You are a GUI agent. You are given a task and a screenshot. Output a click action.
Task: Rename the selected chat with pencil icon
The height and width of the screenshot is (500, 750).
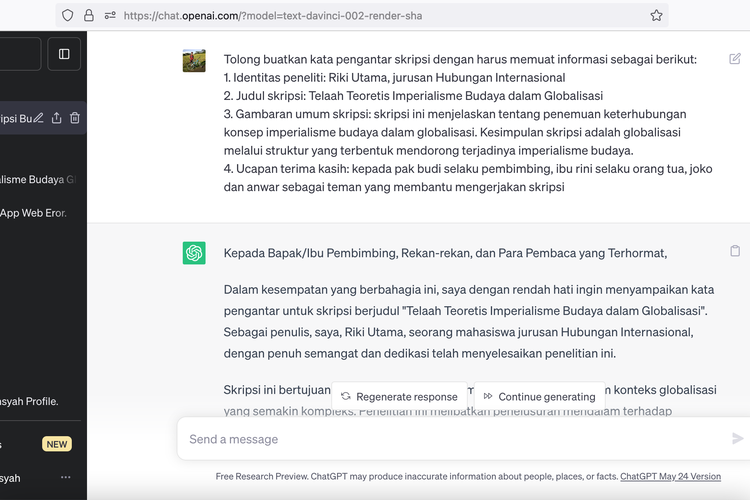39,118
